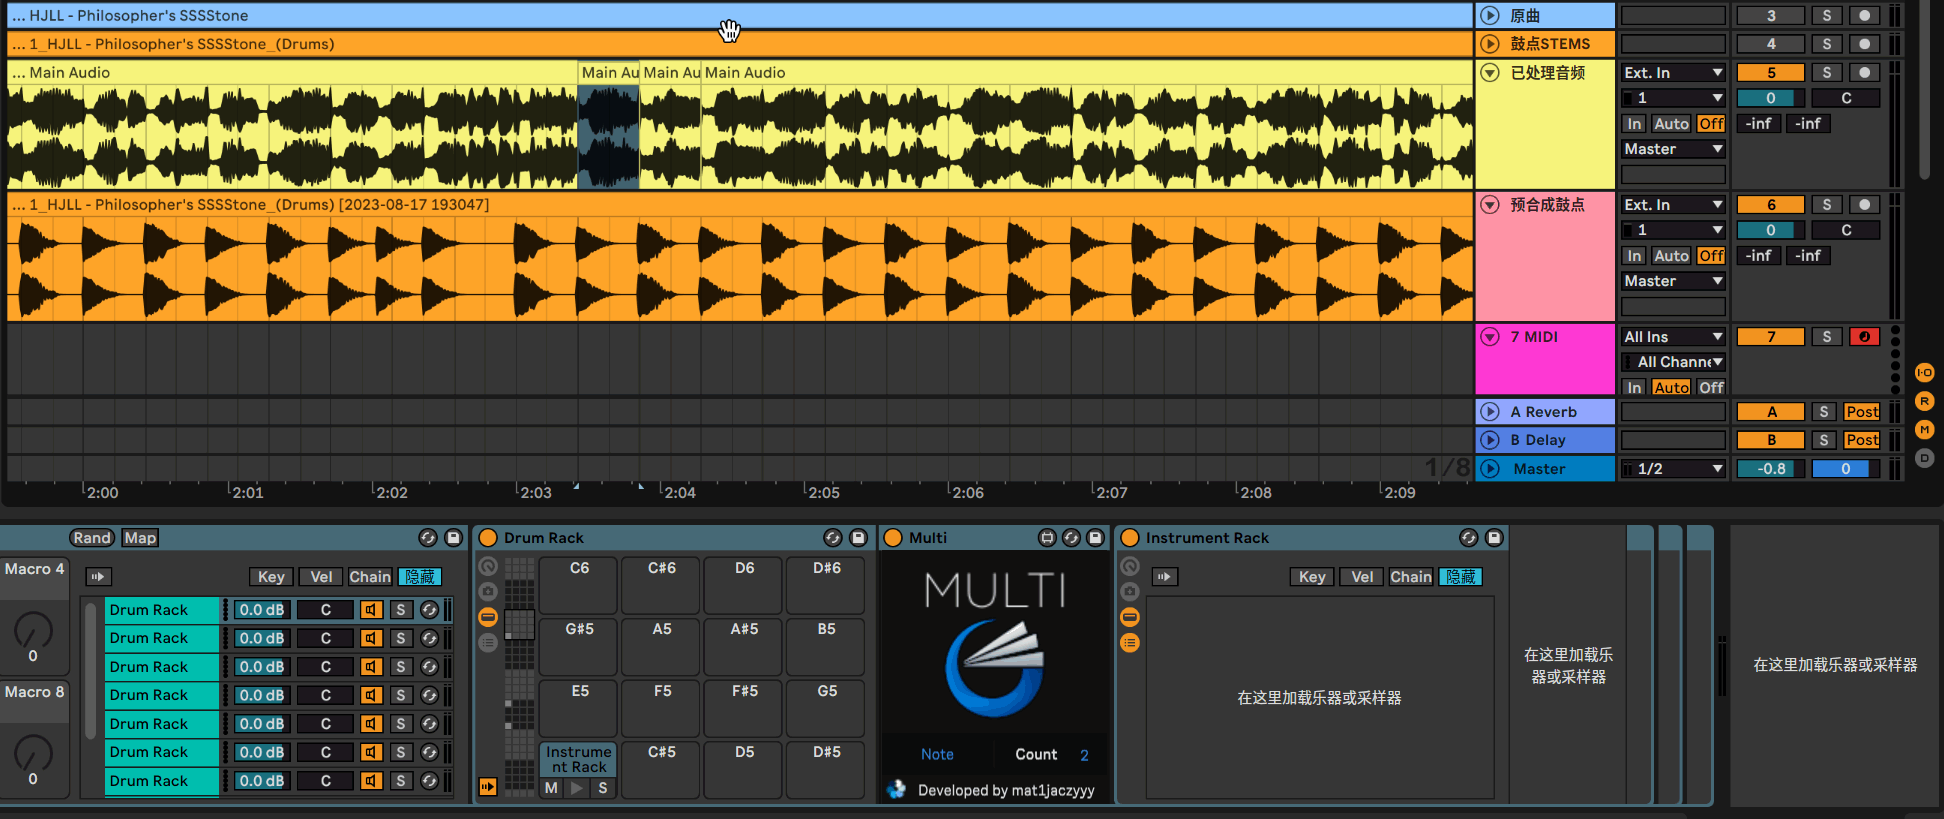Solo track 5 with its S button
The width and height of the screenshot is (1944, 819).
(x=1826, y=73)
